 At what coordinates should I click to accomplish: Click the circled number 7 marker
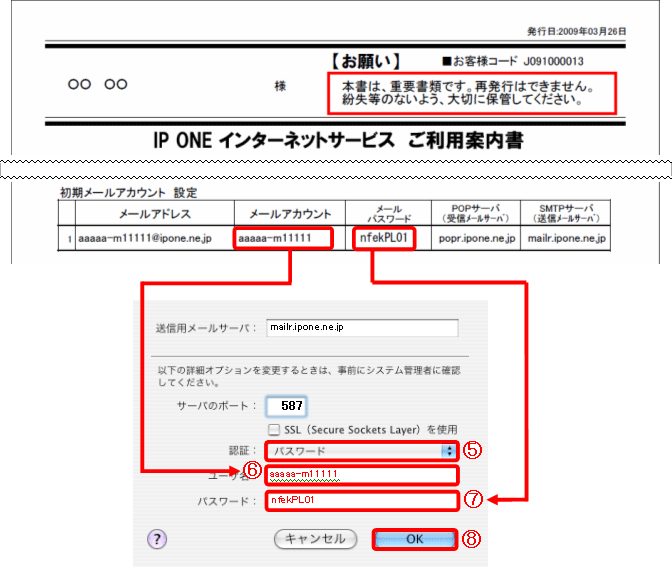click(x=474, y=498)
